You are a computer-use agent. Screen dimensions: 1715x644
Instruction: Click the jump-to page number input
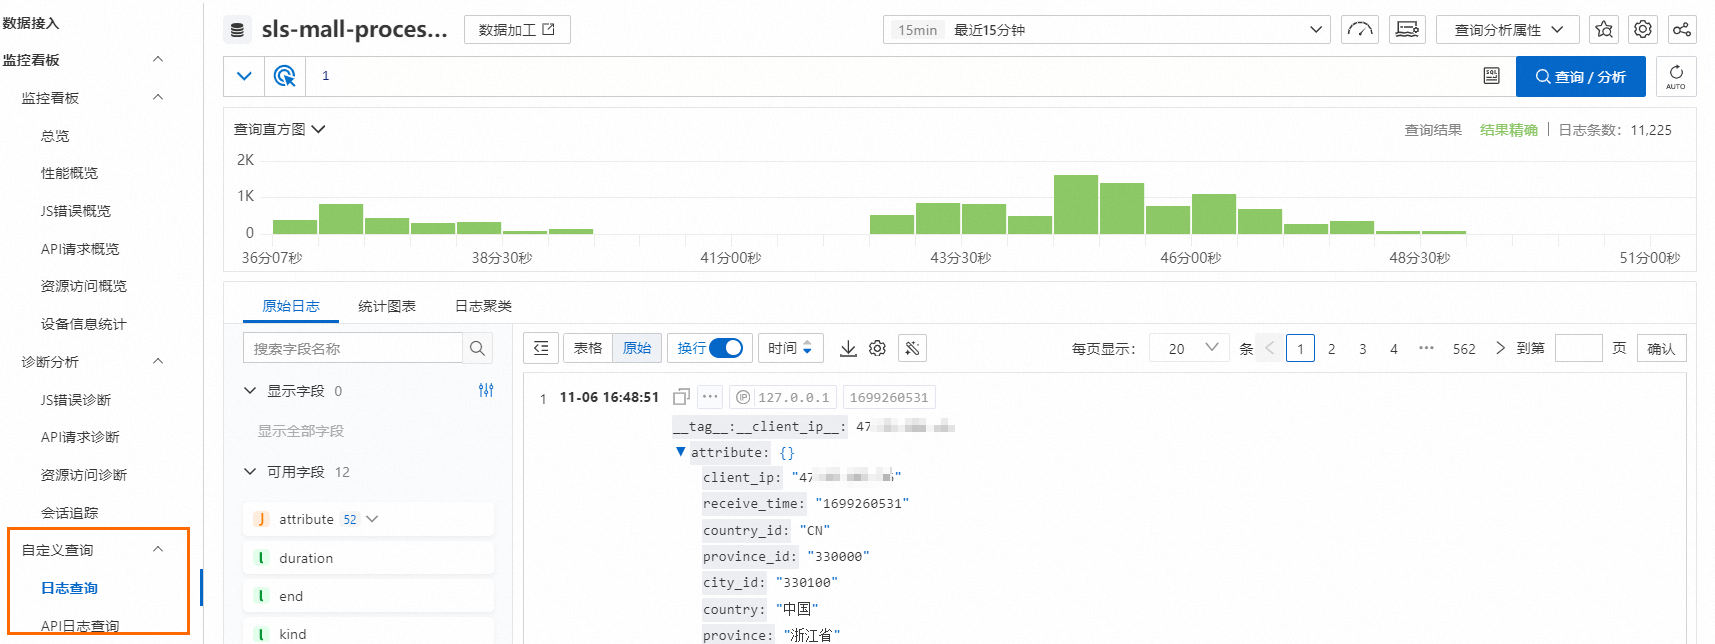(1579, 348)
